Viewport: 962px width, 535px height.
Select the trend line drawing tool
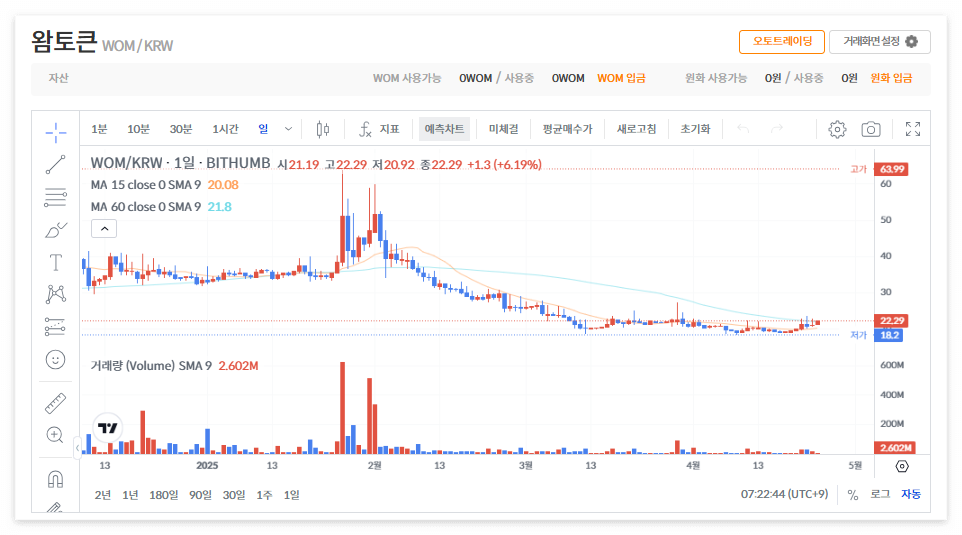55,164
